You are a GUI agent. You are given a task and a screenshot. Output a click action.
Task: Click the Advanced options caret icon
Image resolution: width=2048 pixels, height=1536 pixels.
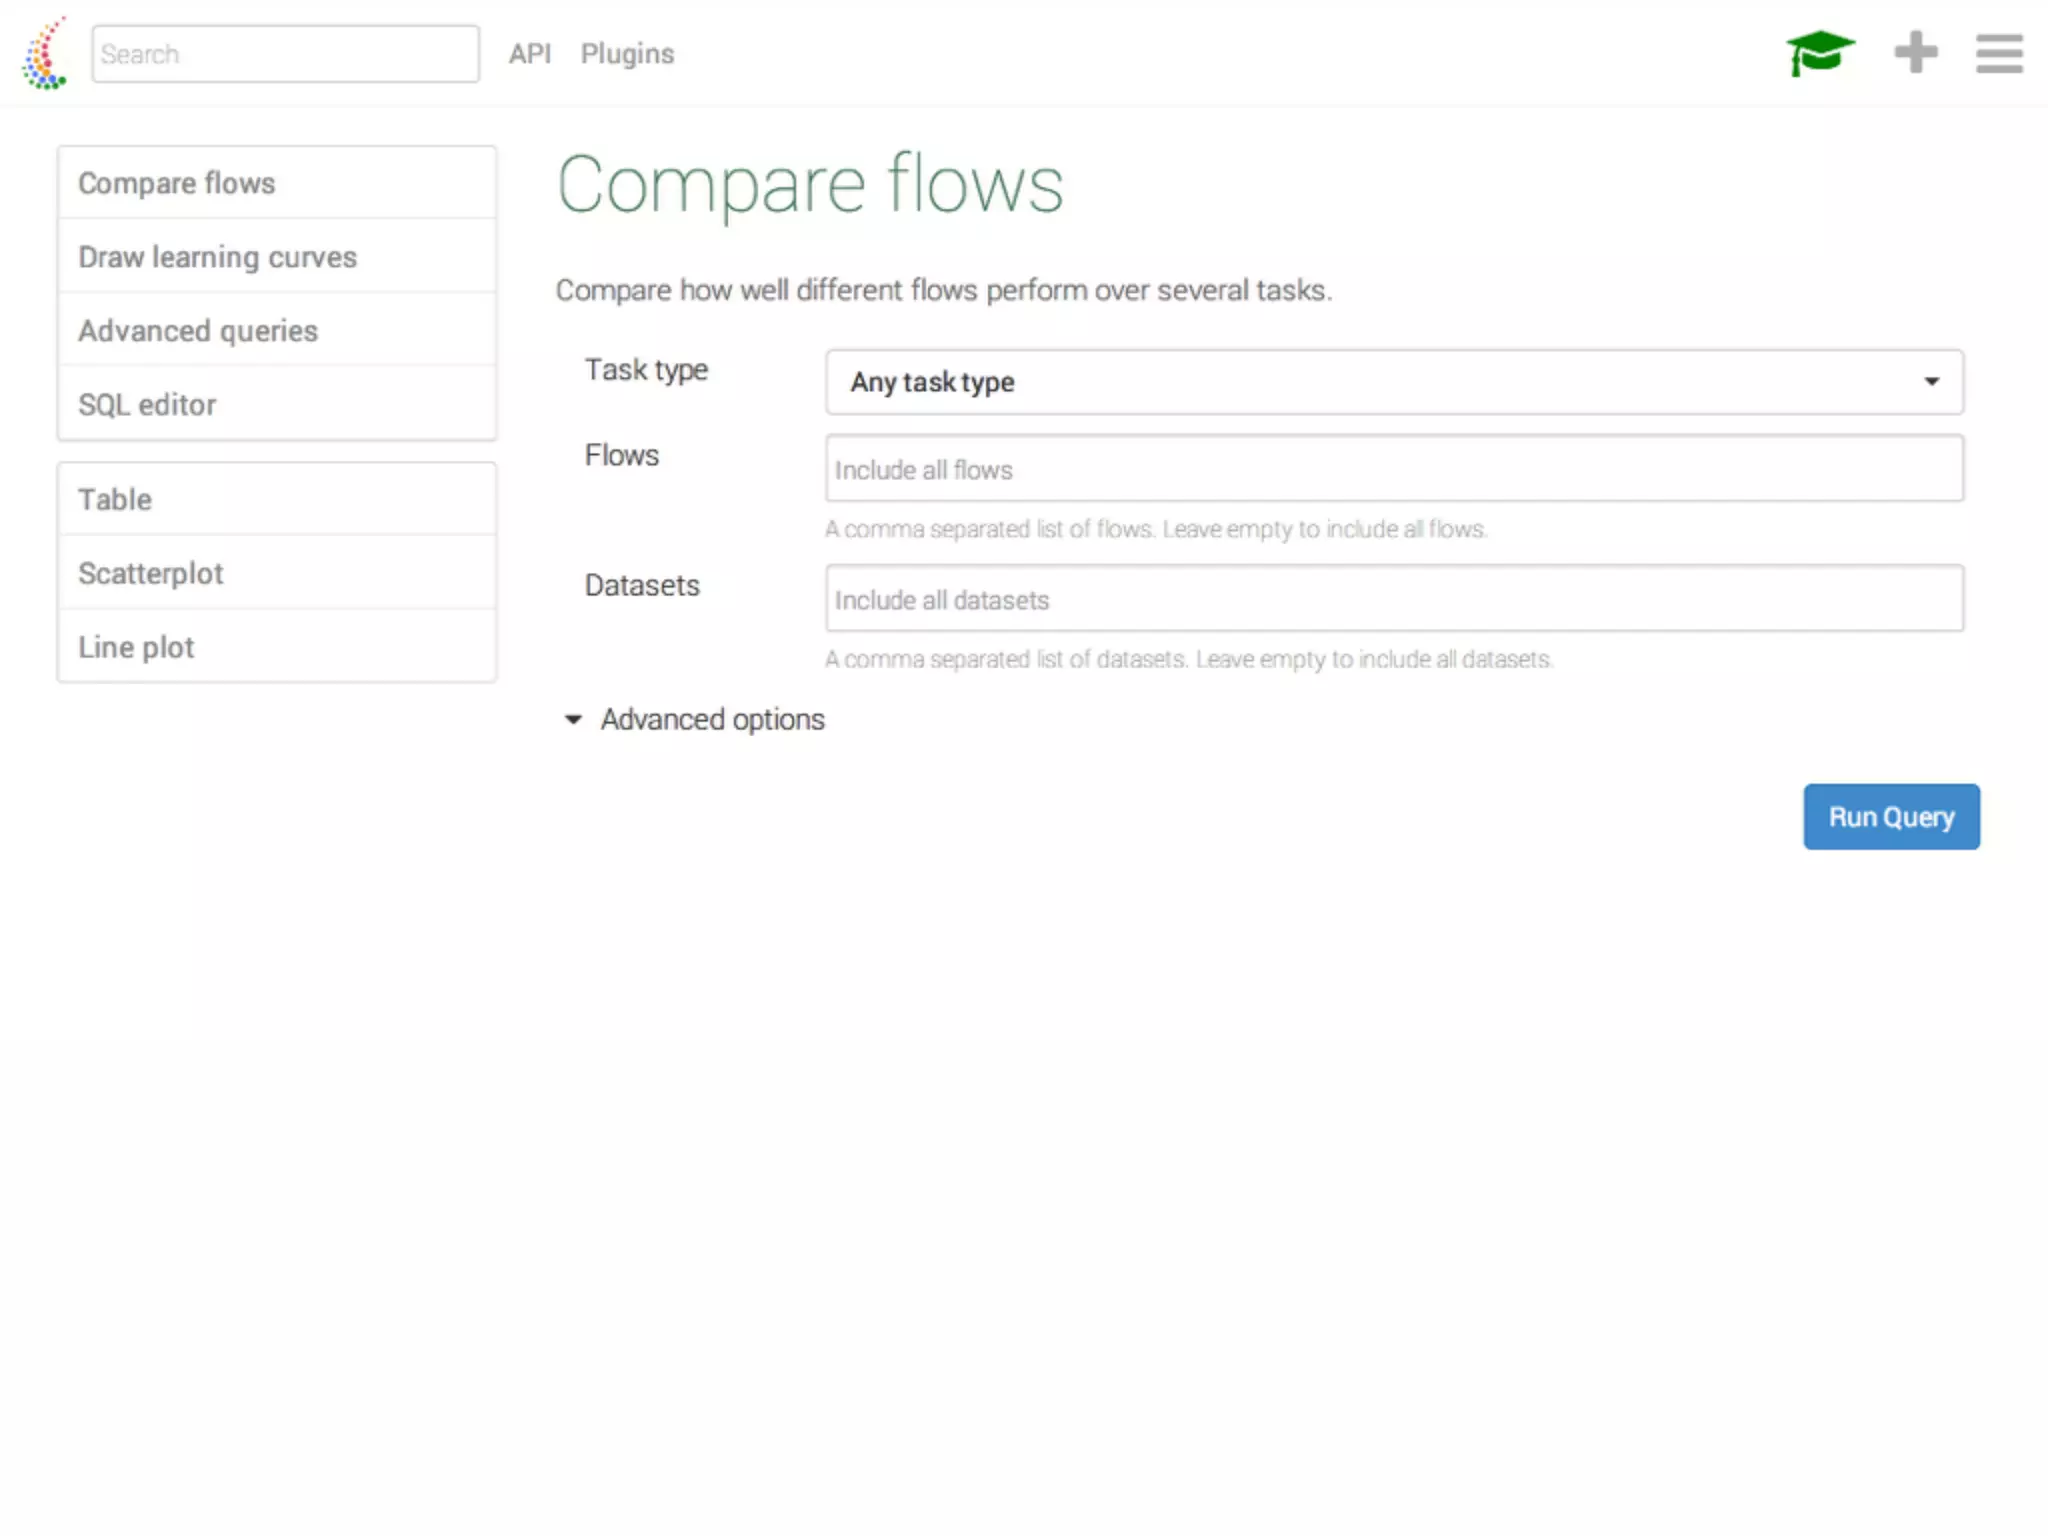click(x=573, y=720)
